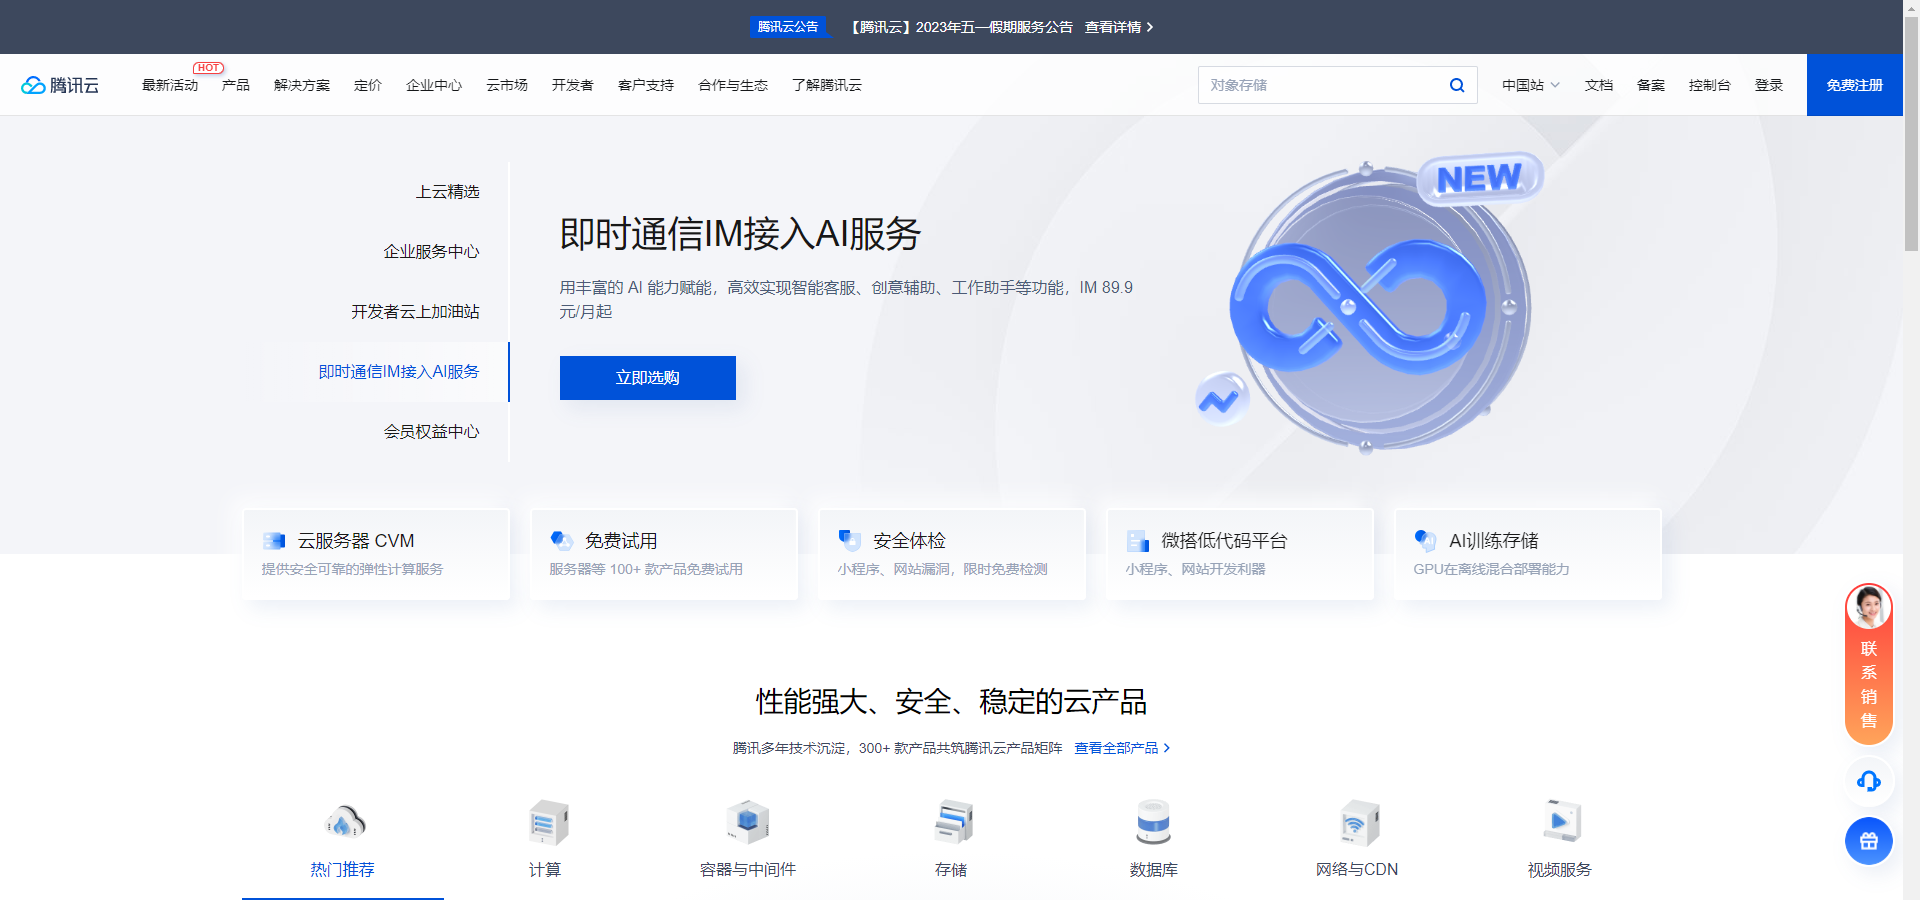Click the 查看全部产品 link
Viewport: 1920px width, 900px height.
click(1116, 748)
